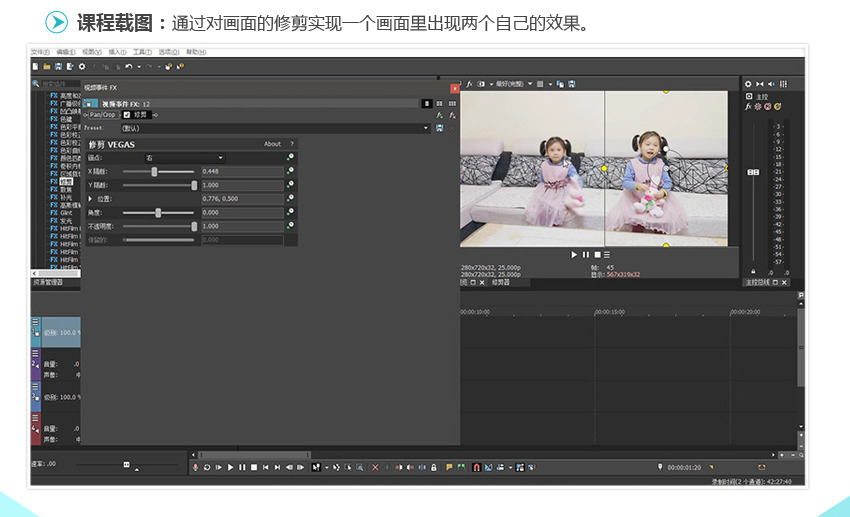
Task: Open the 编辑 menu
Action: click(66, 52)
